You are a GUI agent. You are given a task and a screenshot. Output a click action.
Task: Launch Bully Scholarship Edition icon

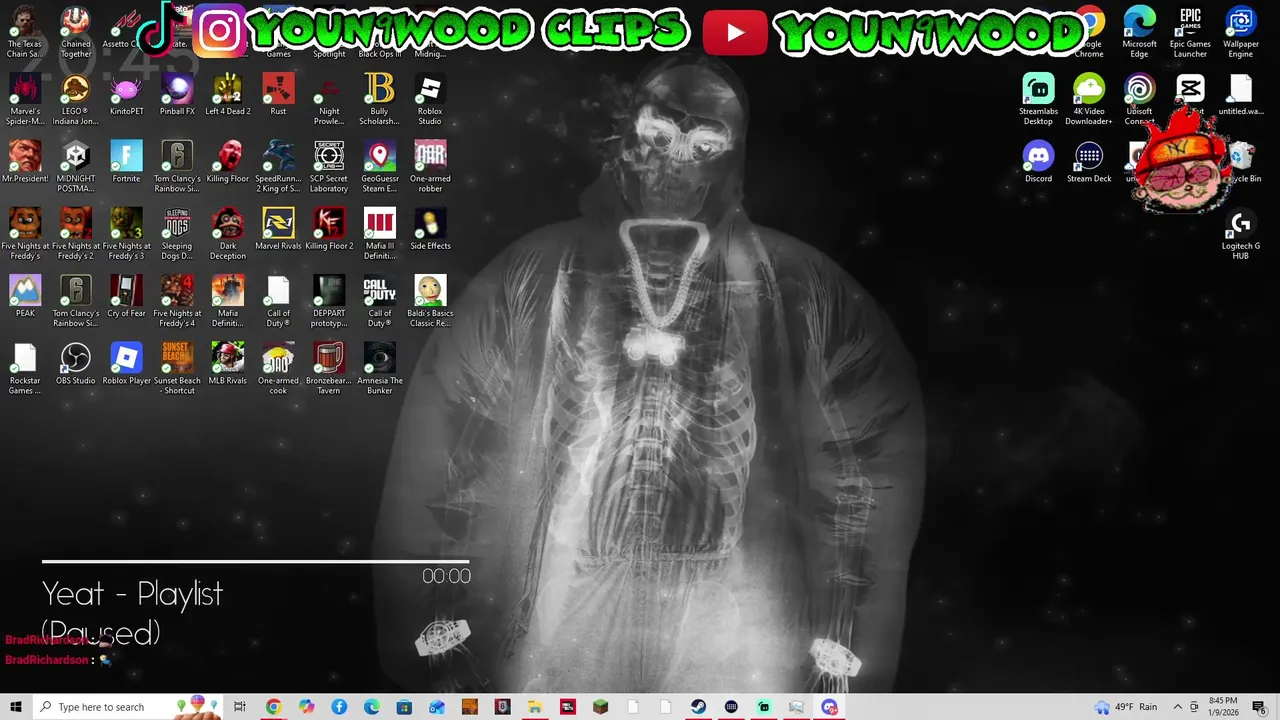[x=379, y=100]
